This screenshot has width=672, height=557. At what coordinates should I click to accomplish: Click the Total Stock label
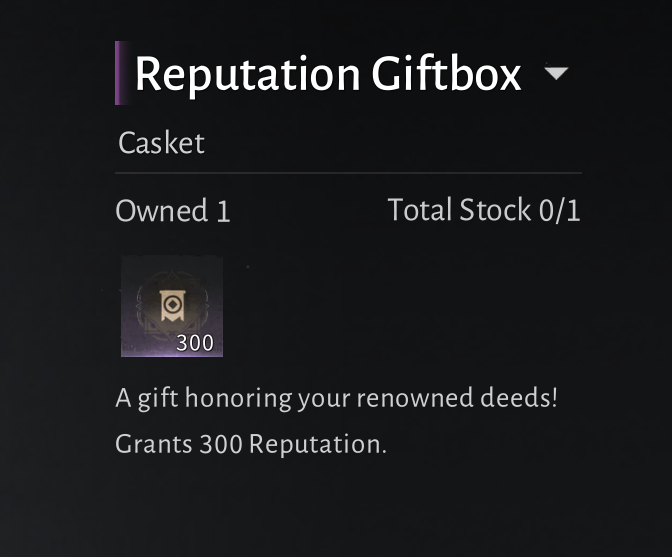459,210
